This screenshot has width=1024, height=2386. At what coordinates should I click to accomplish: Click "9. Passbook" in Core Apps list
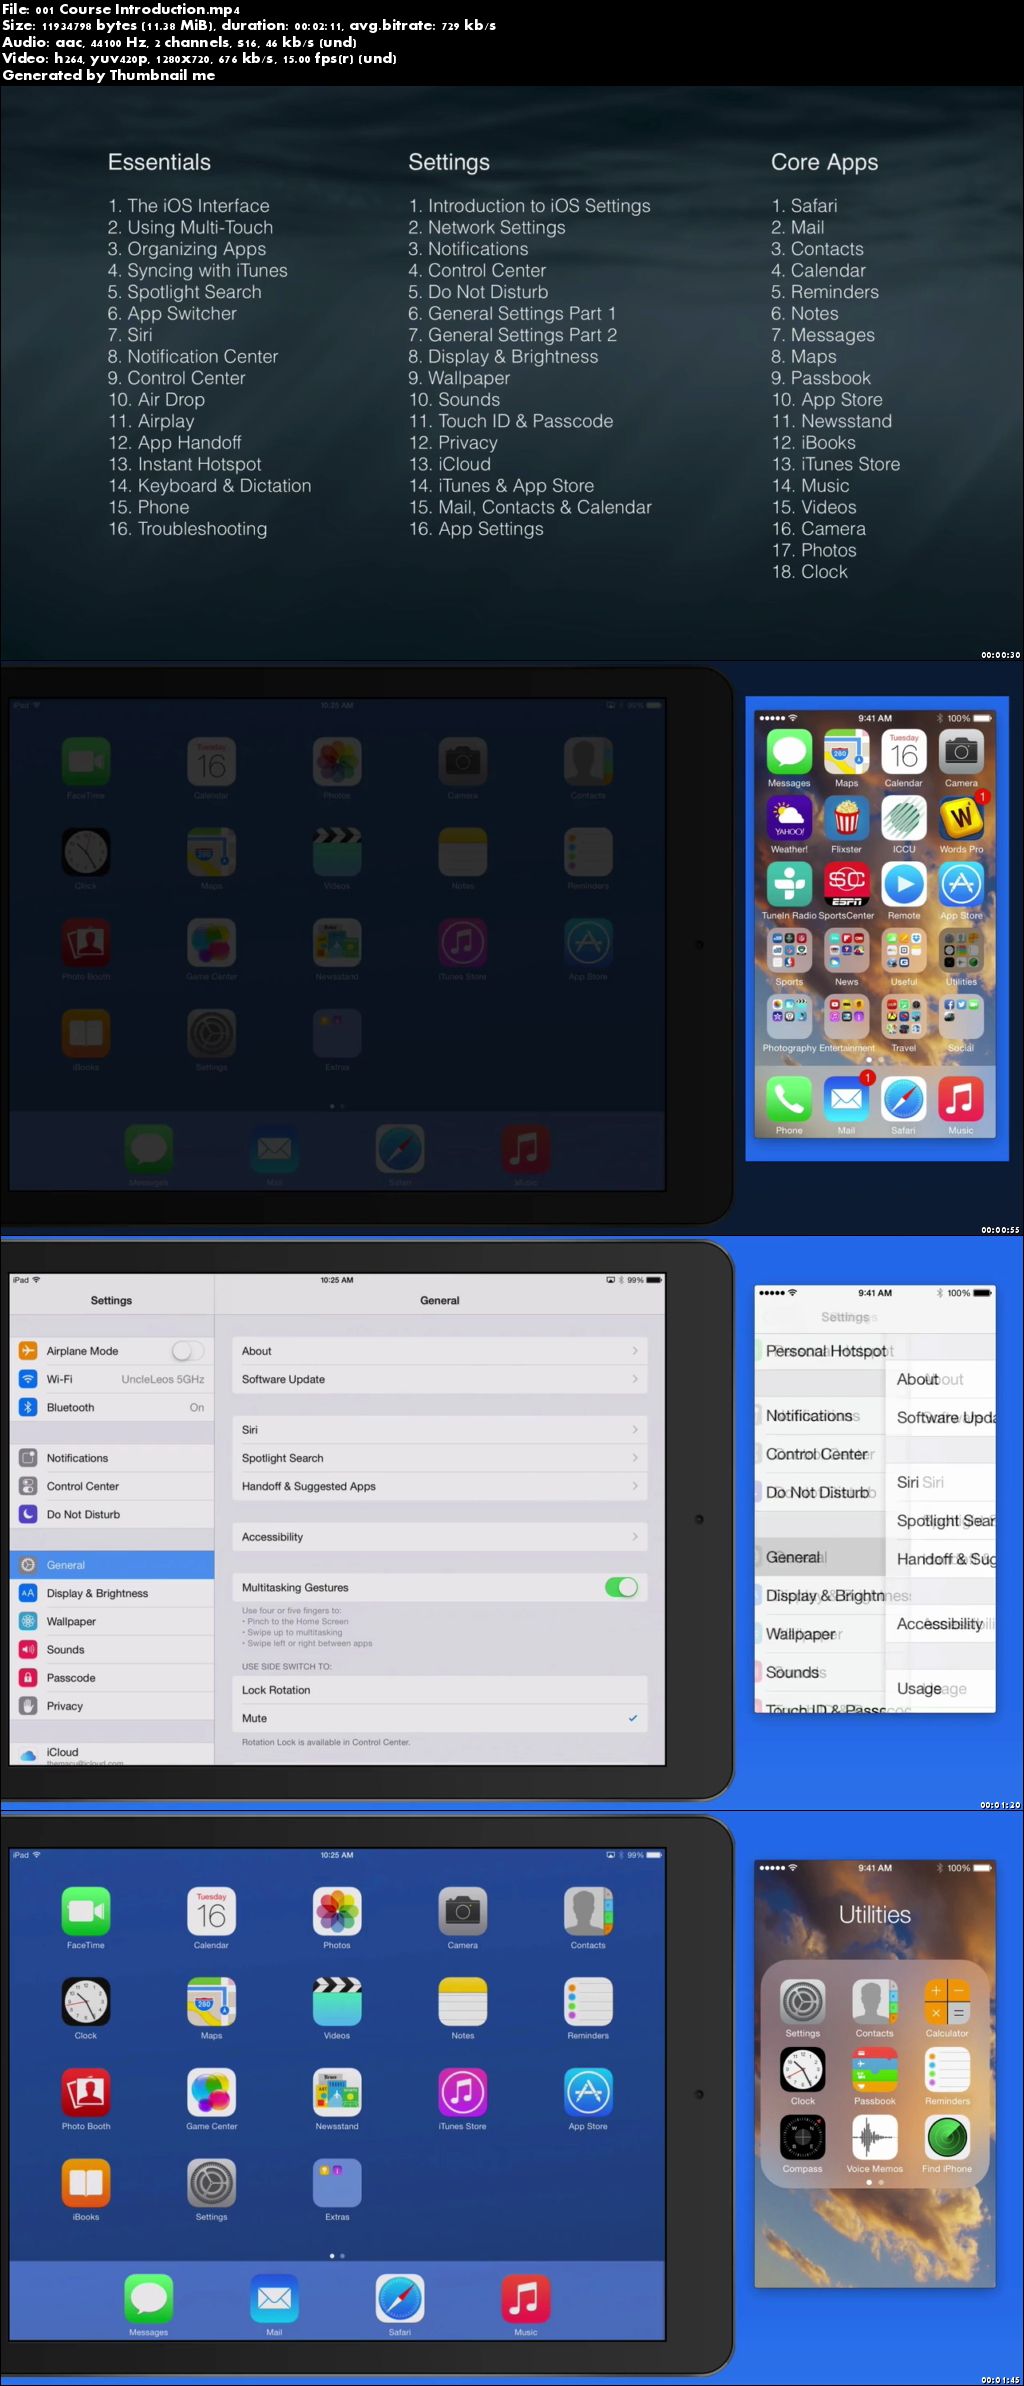[x=821, y=378]
